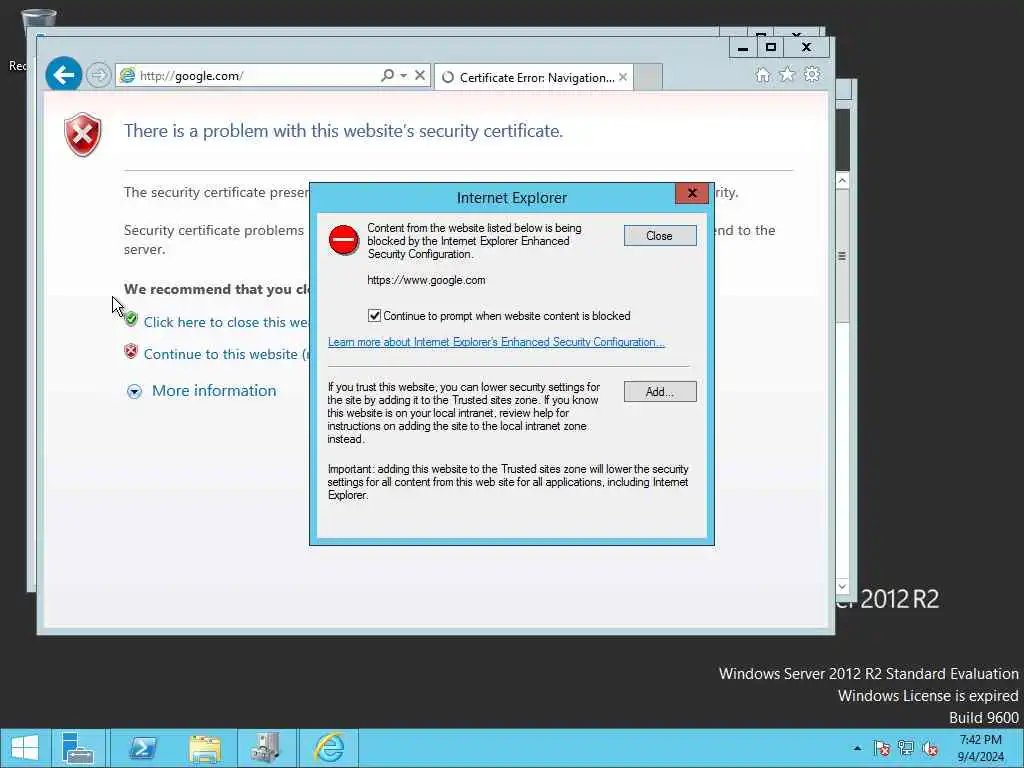1024x768 pixels.
Task: Click here to close this webpage link
Action: click(x=225, y=322)
